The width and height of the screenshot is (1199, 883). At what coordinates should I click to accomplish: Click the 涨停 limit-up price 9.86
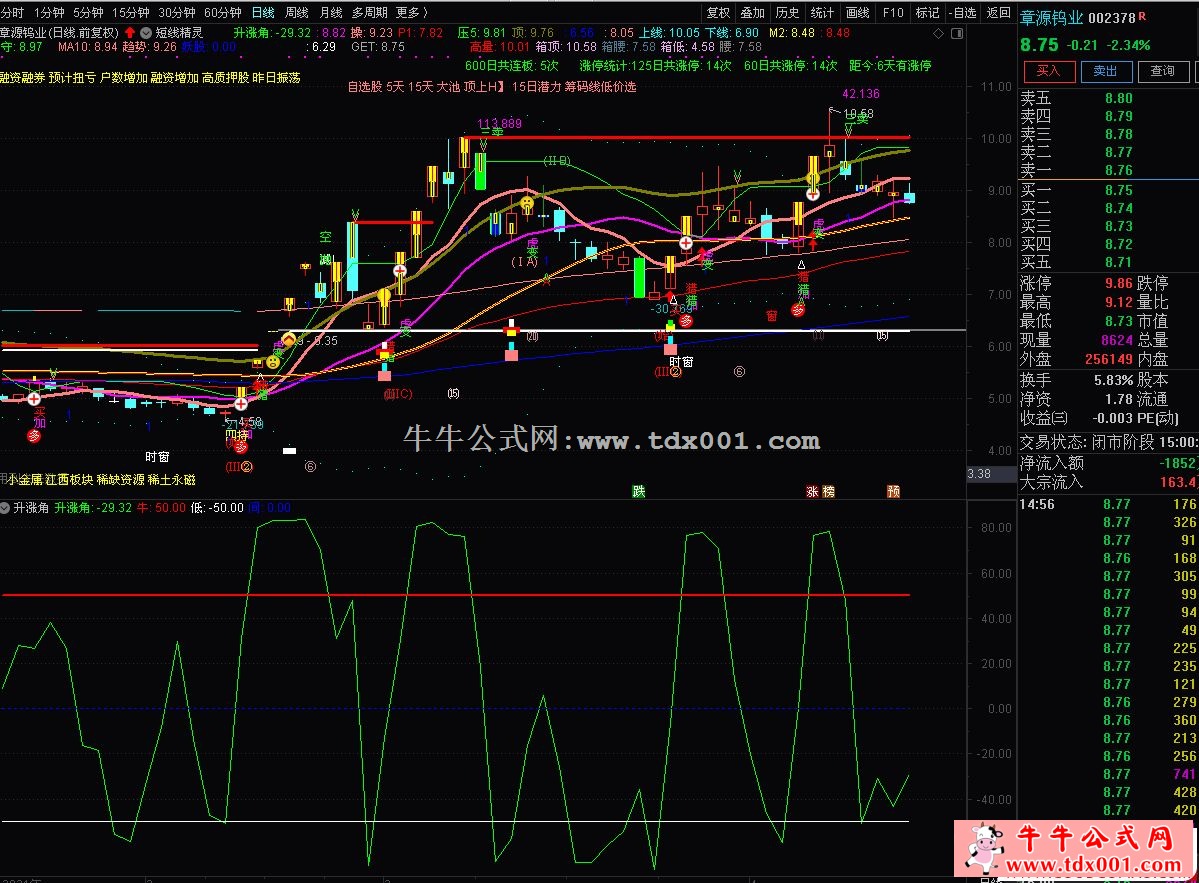[x=1118, y=283]
